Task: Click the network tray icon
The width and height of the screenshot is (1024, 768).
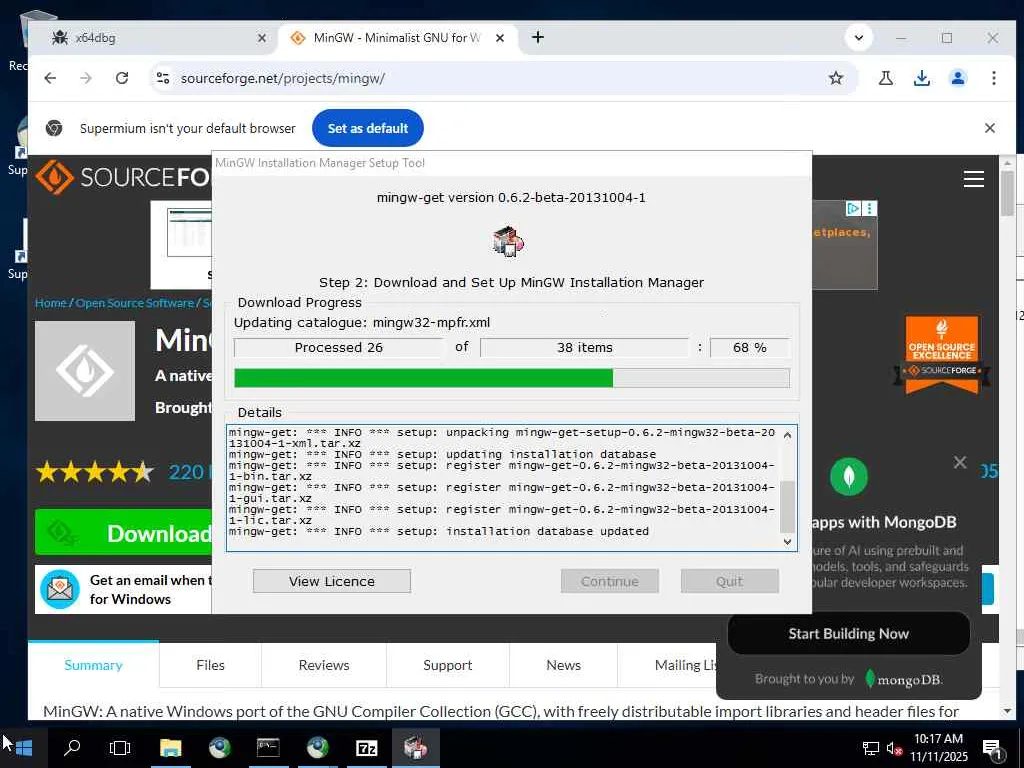Action: 871,748
